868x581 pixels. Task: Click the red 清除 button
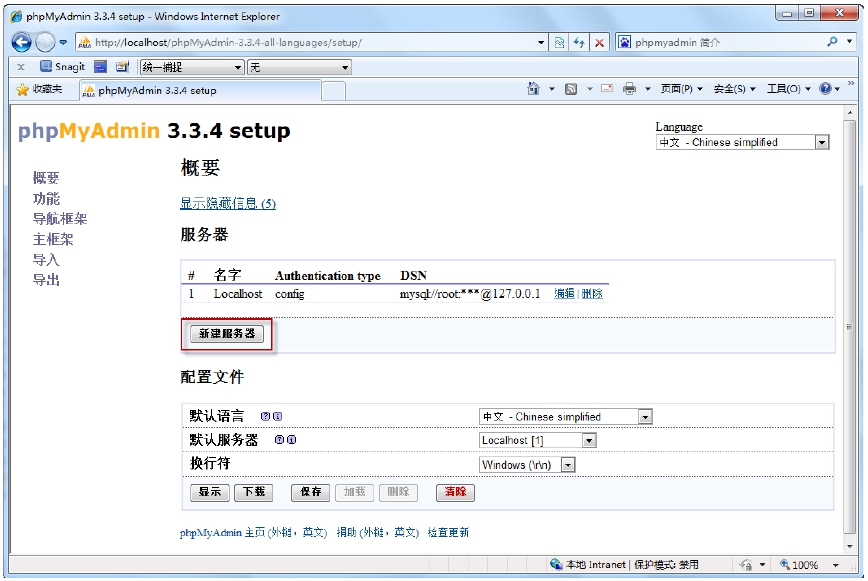(x=455, y=492)
